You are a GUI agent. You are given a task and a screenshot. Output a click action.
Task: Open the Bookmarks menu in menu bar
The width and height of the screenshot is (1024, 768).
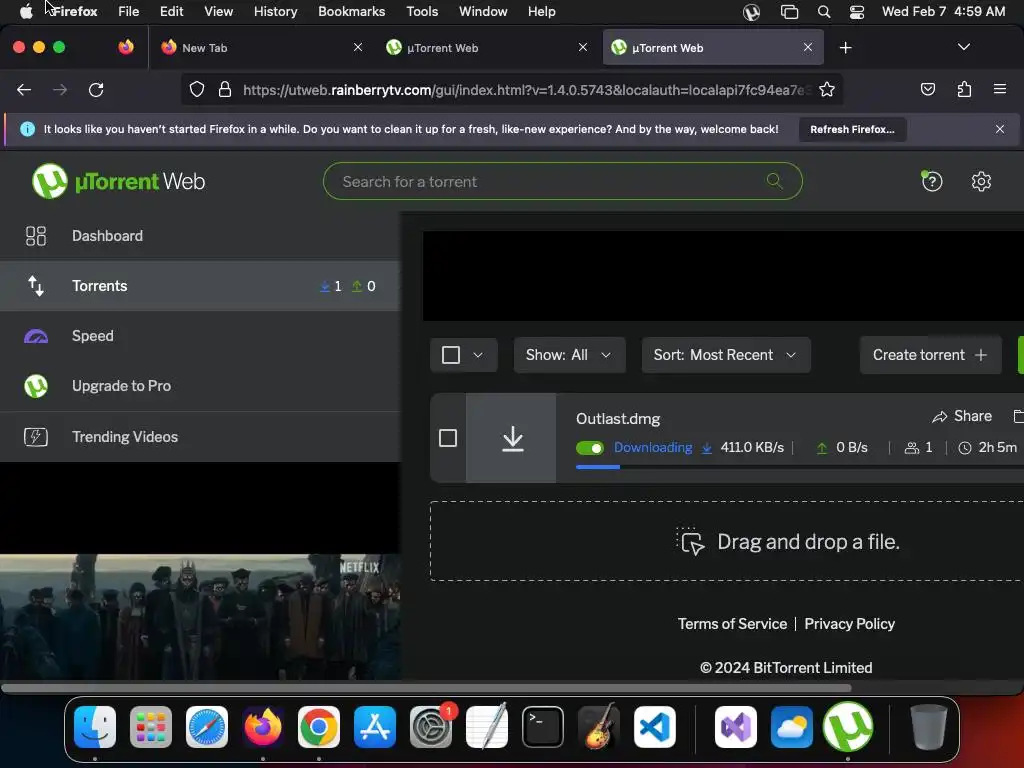click(x=351, y=11)
